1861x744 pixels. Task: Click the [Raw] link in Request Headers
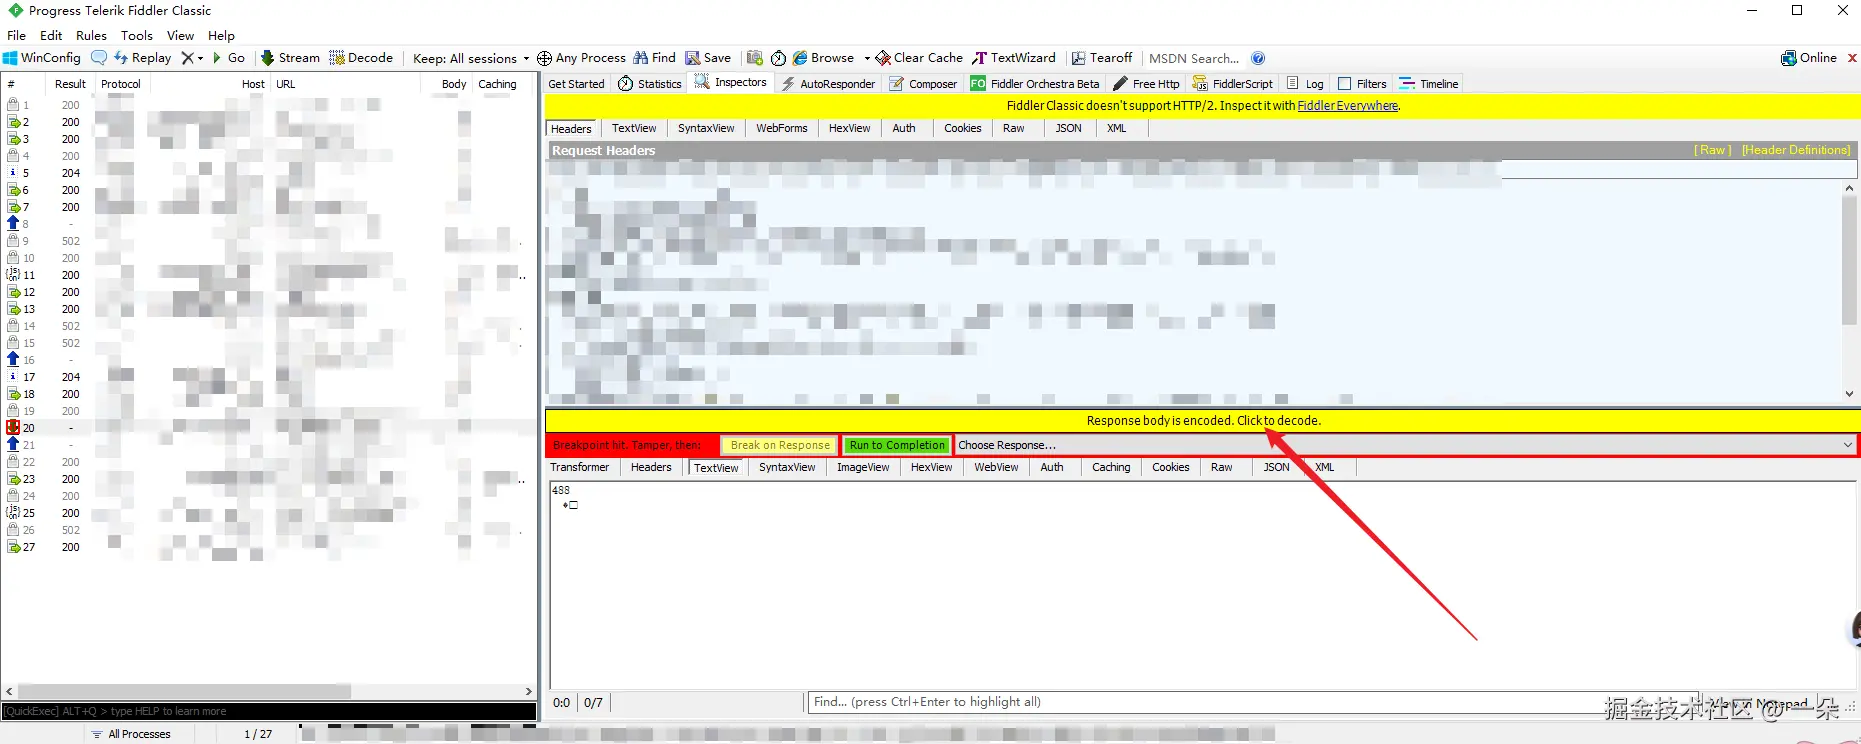coord(1712,150)
